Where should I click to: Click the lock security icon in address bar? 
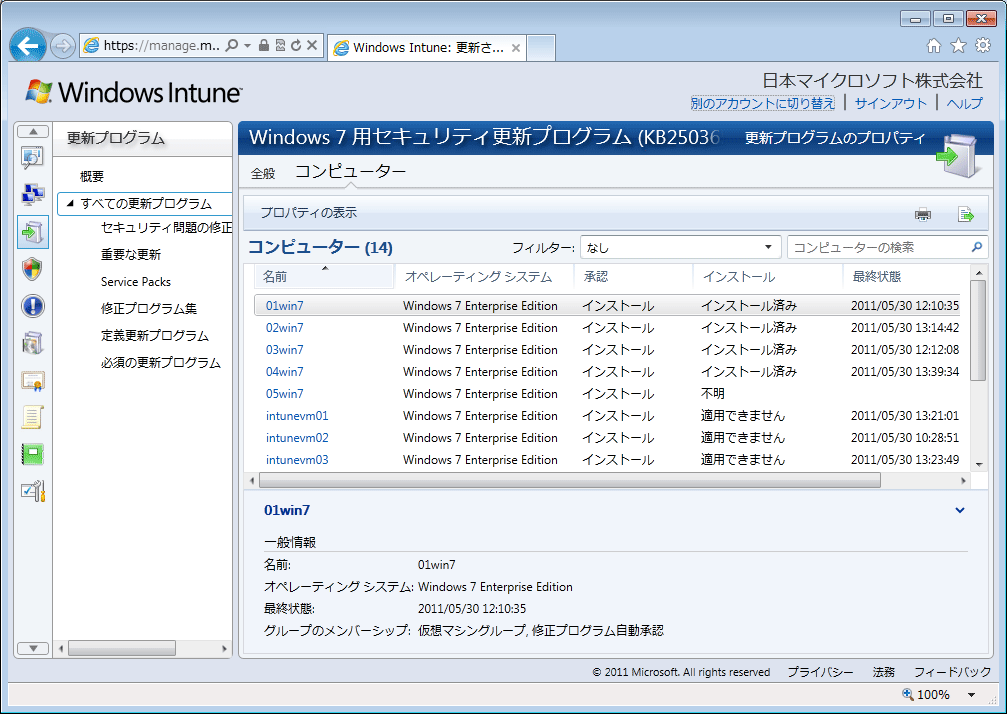click(x=263, y=45)
